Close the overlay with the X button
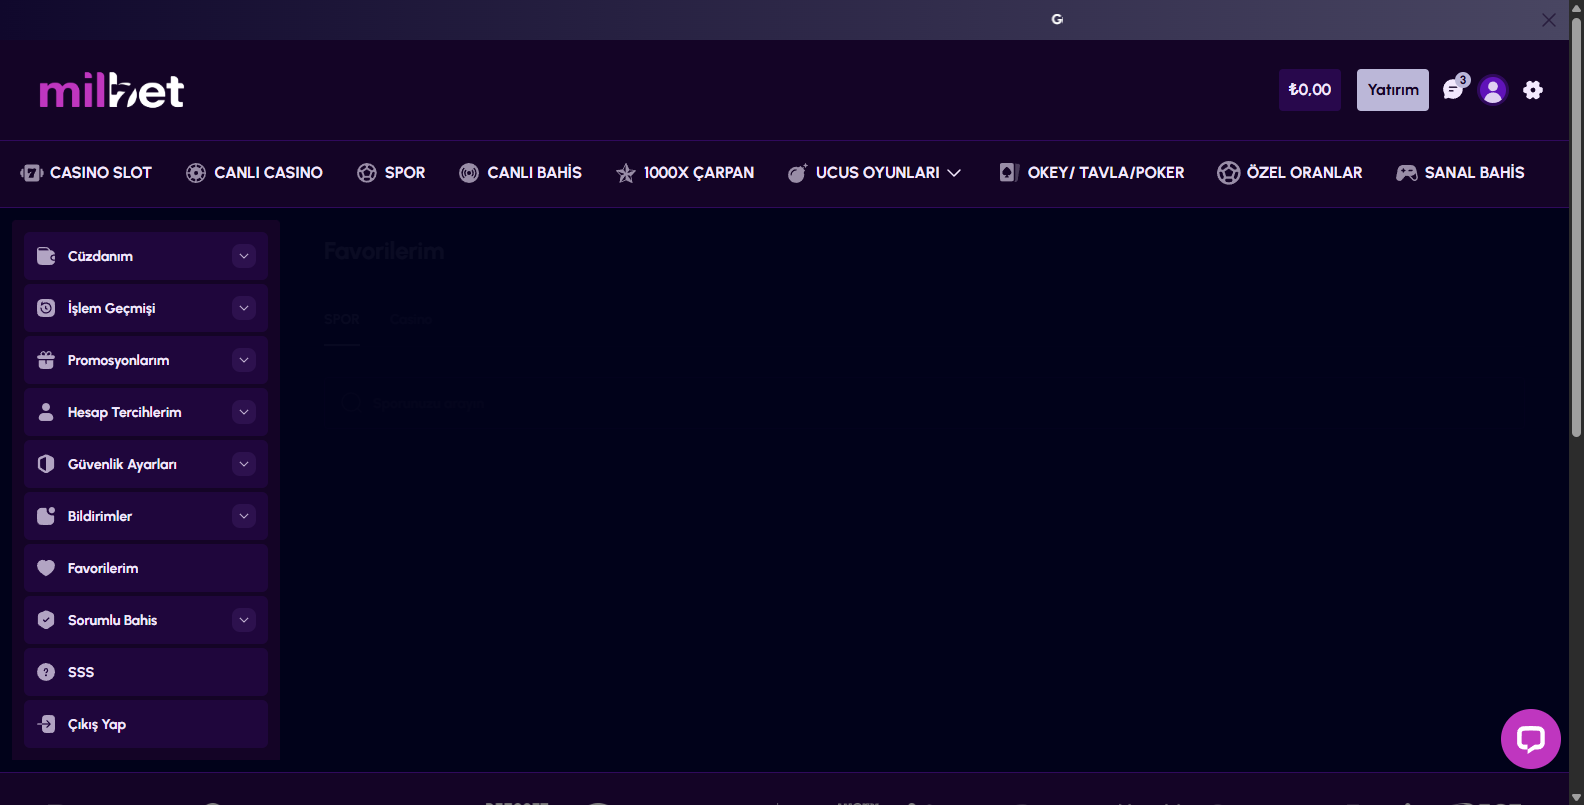The width and height of the screenshot is (1584, 805). (1548, 20)
